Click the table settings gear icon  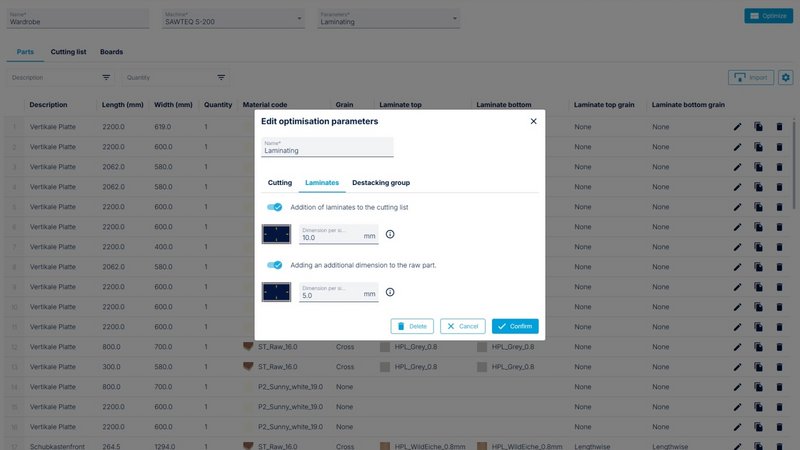785,77
